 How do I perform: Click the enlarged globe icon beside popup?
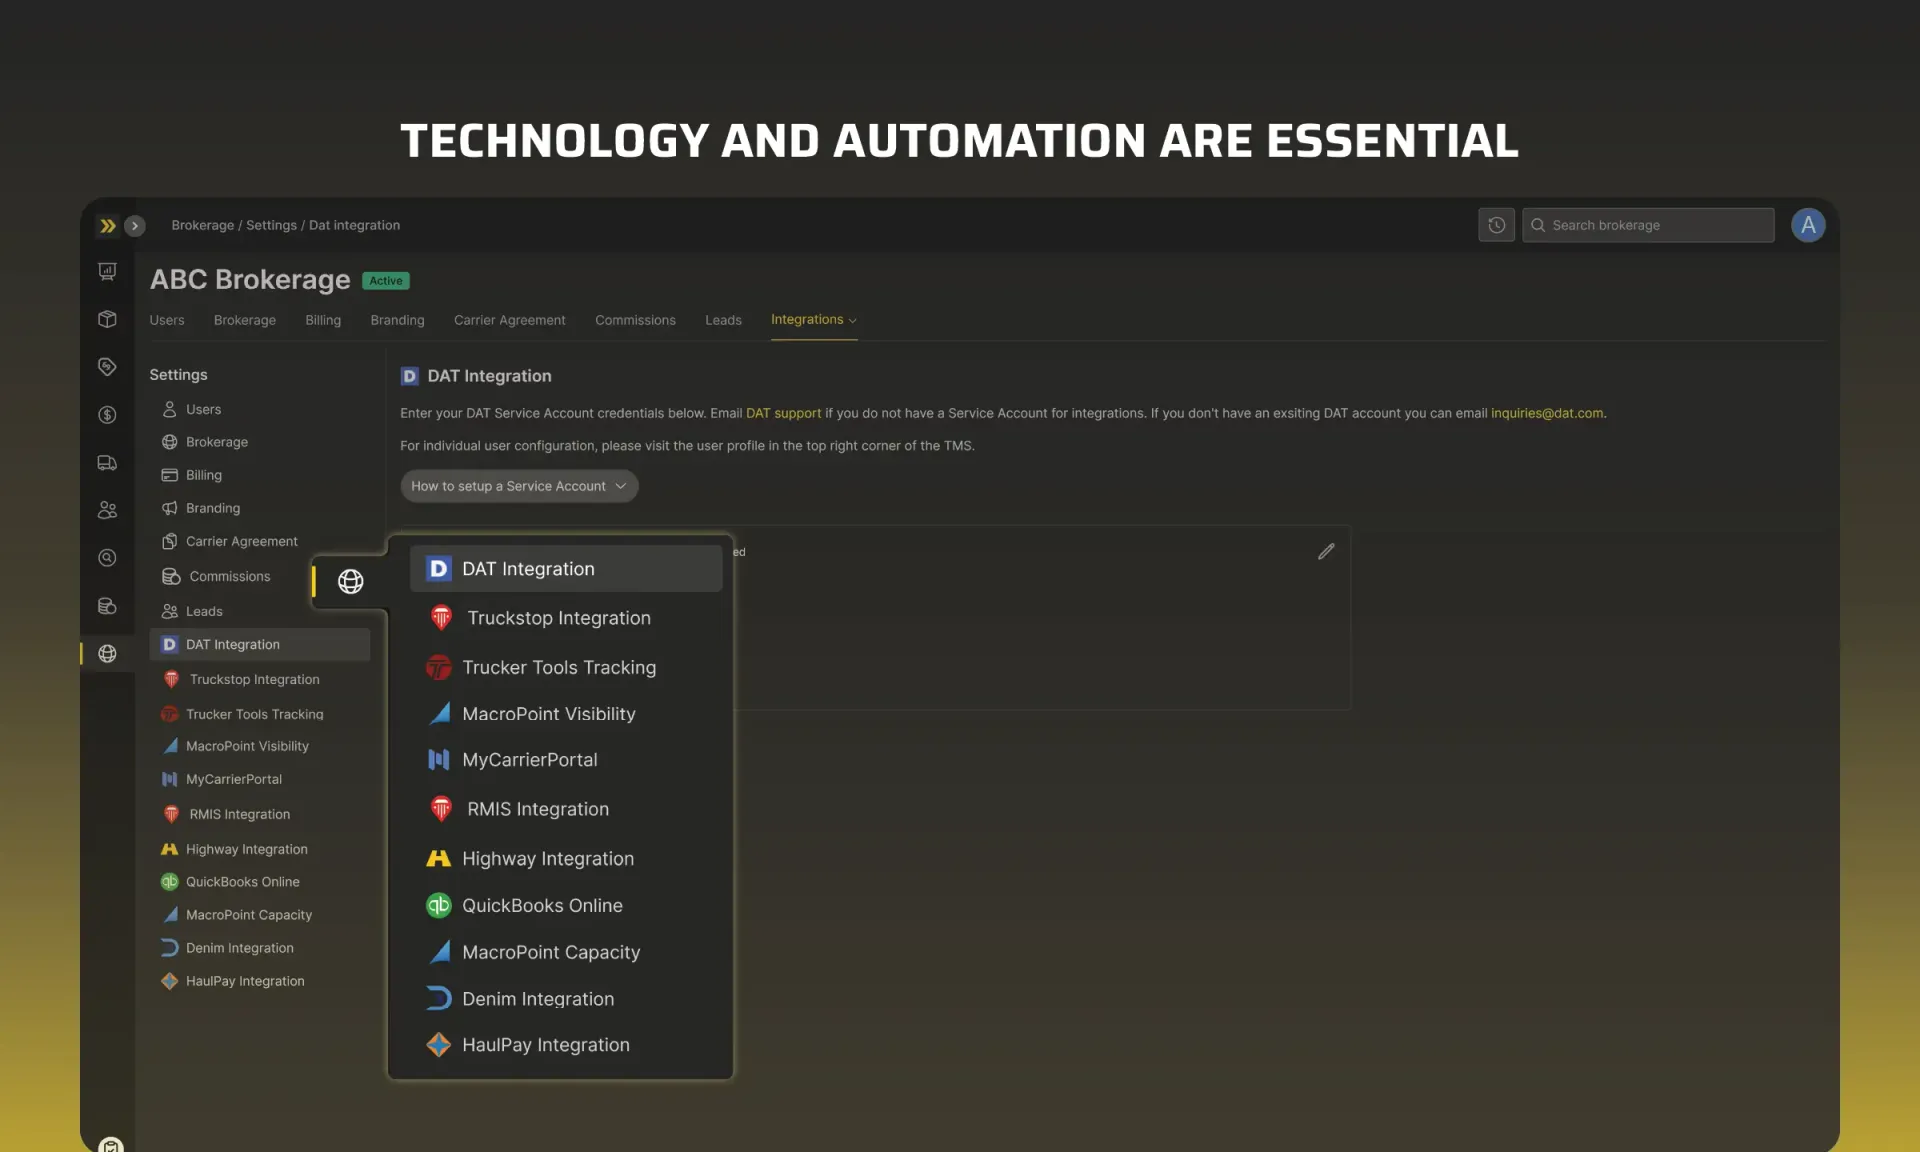point(350,581)
